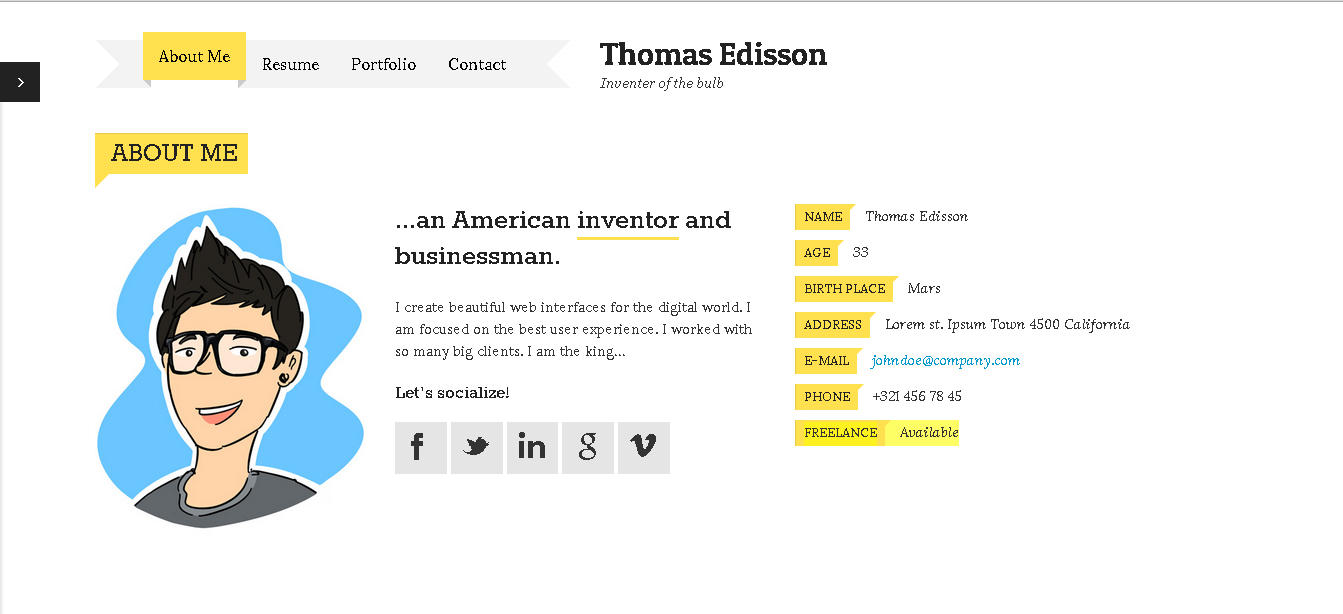Open the Facebook social icon

coord(420,447)
